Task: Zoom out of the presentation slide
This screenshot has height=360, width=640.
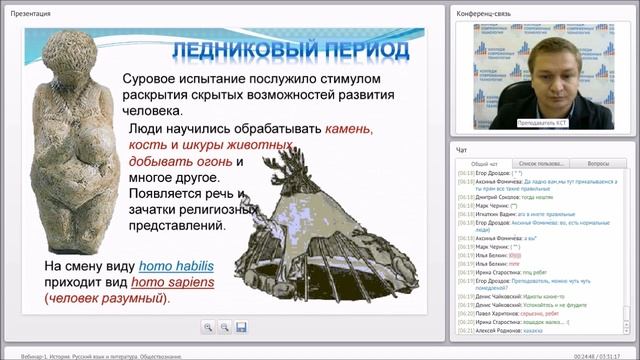Action: pyautogui.click(x=224, y=327)
